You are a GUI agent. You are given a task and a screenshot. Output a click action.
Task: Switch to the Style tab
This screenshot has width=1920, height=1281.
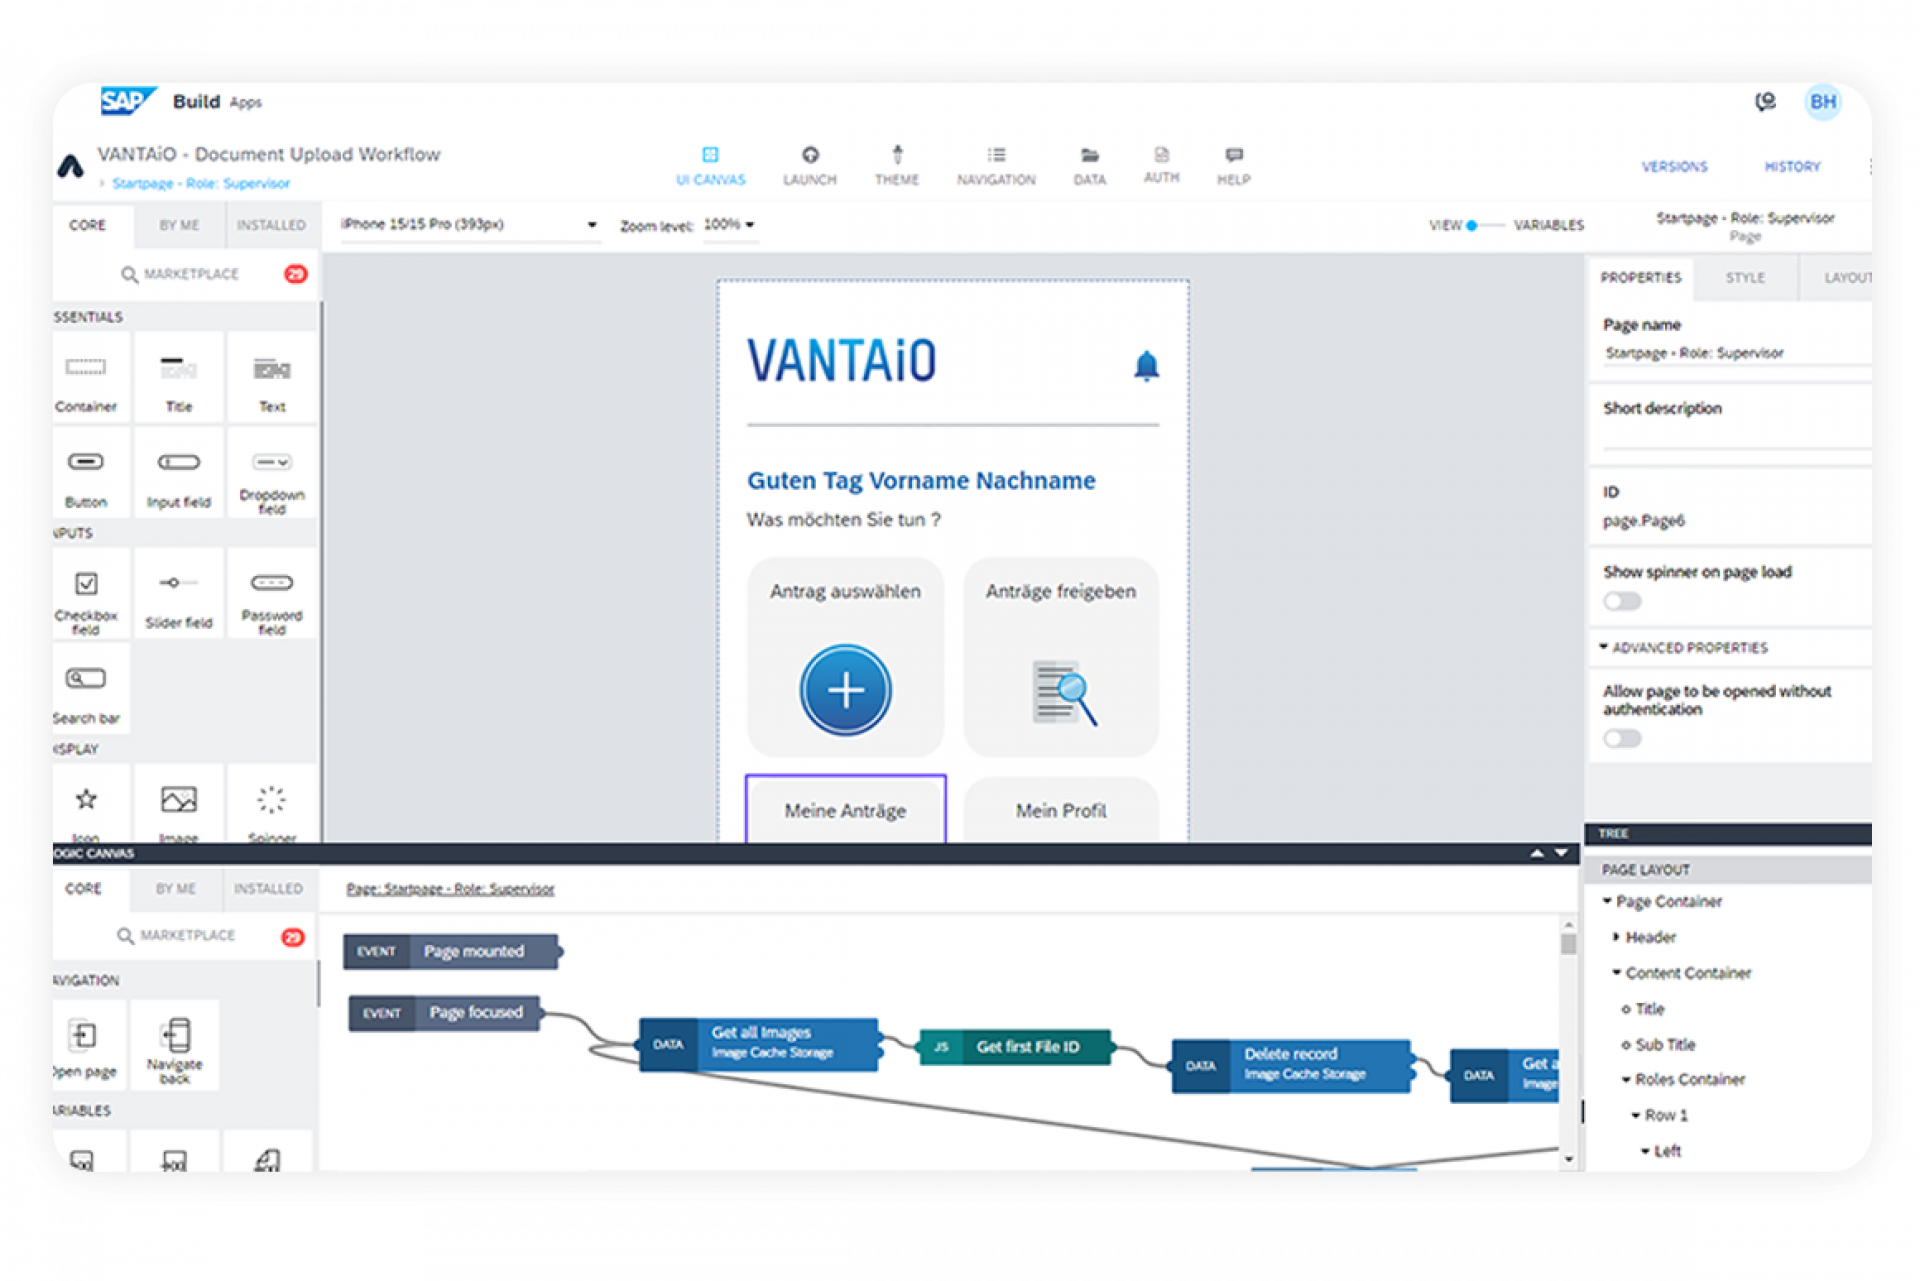click(x=1745, y=278)
